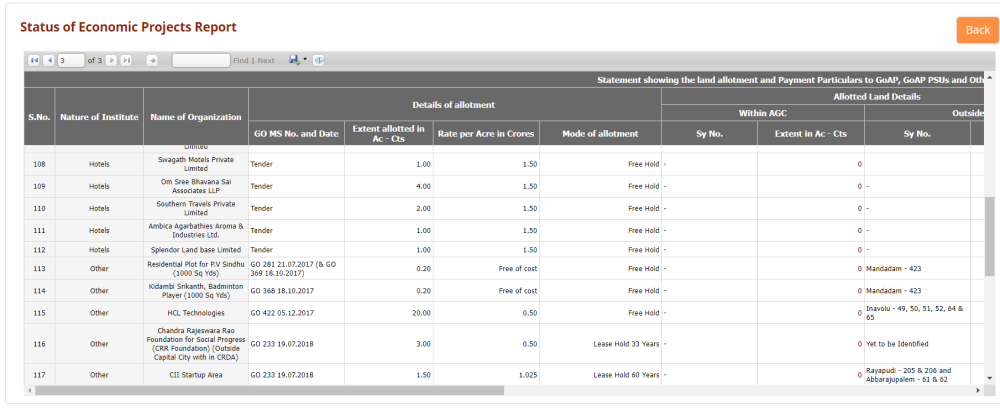1000x415 pixels.
Task: Click the S.No. column header
Action: tap(40, 117)
